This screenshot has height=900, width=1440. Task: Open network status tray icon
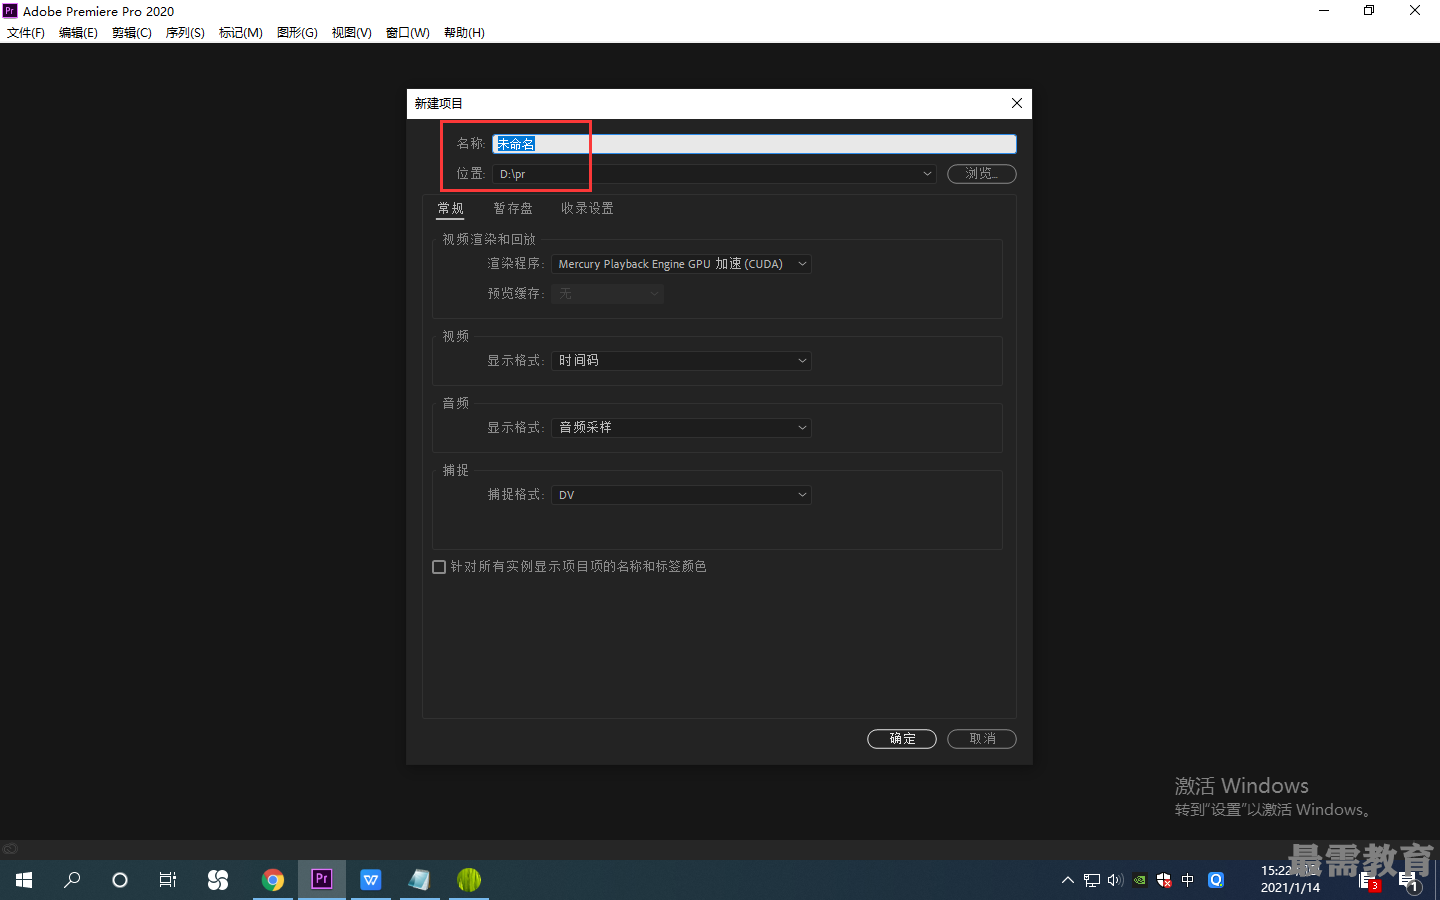pyautogui.click(x=1092, y=880)
